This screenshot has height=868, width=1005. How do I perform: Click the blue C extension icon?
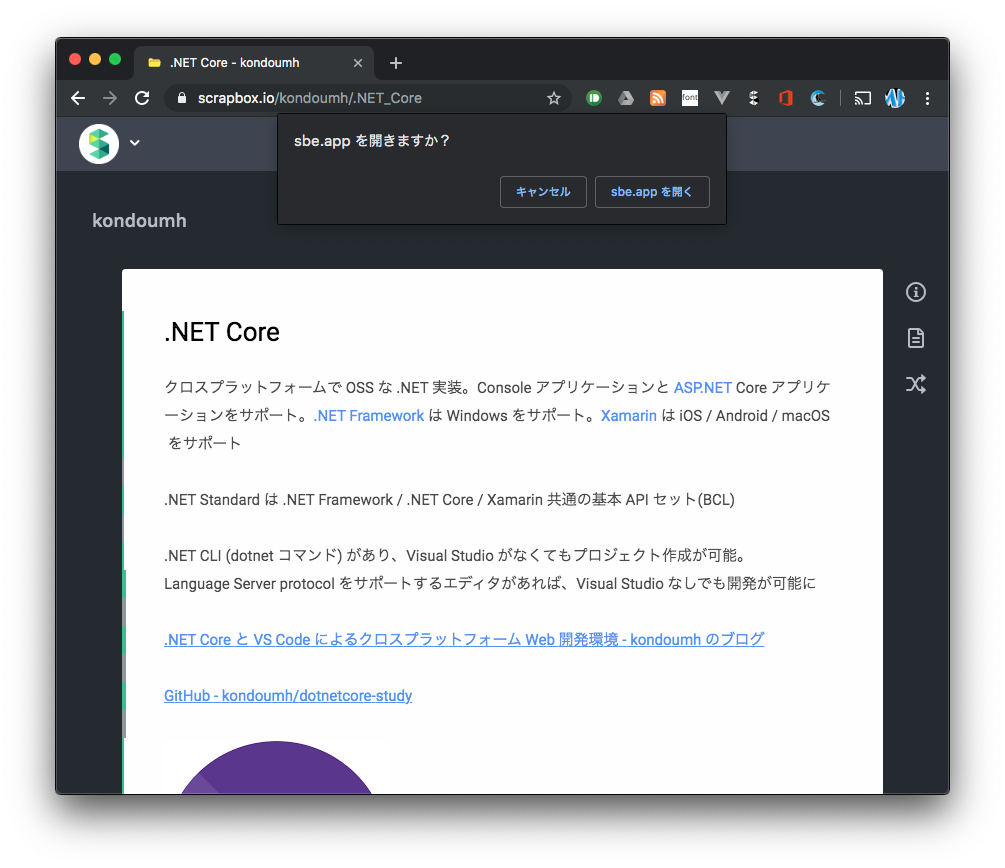point(818,98)
